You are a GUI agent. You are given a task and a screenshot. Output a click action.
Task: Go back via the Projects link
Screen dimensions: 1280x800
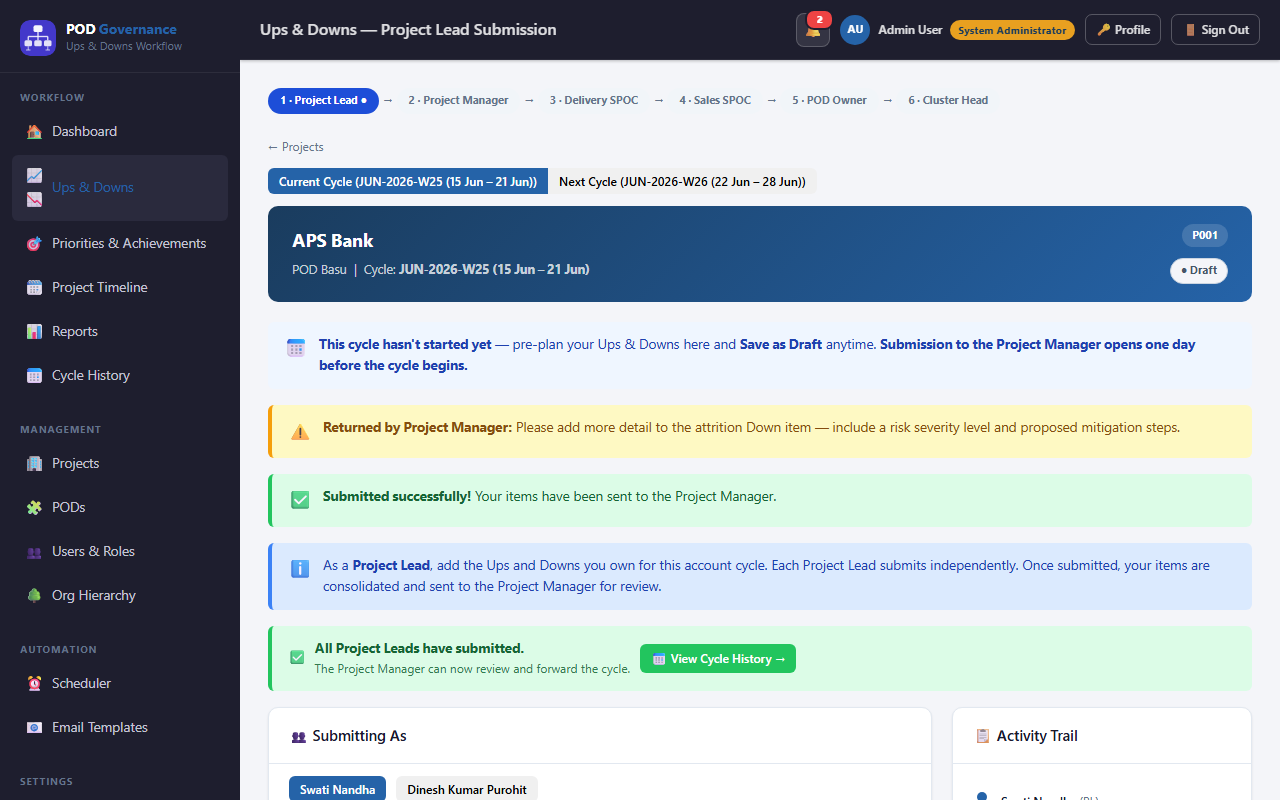click(296, 147)
